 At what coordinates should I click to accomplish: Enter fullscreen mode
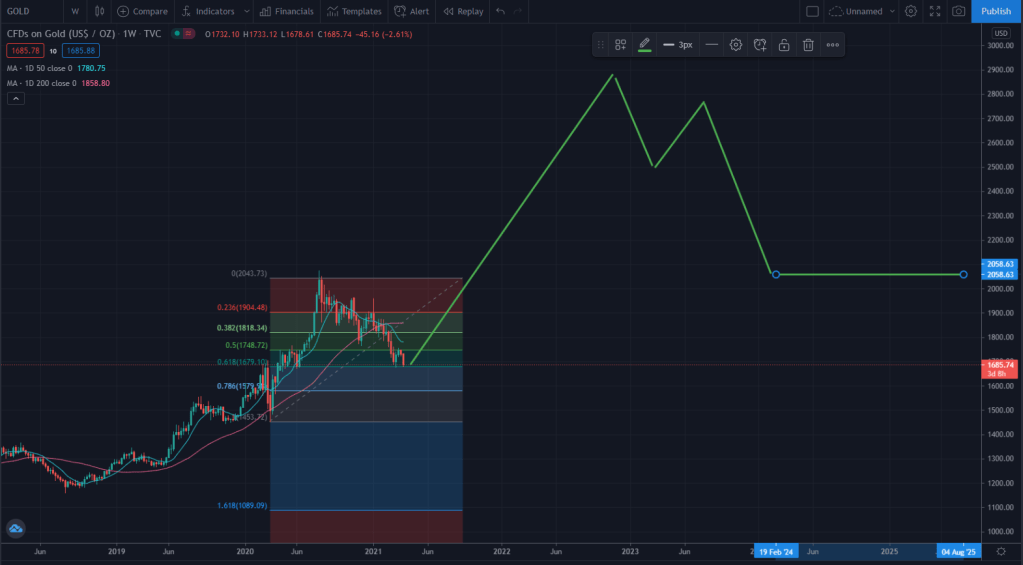935,11
